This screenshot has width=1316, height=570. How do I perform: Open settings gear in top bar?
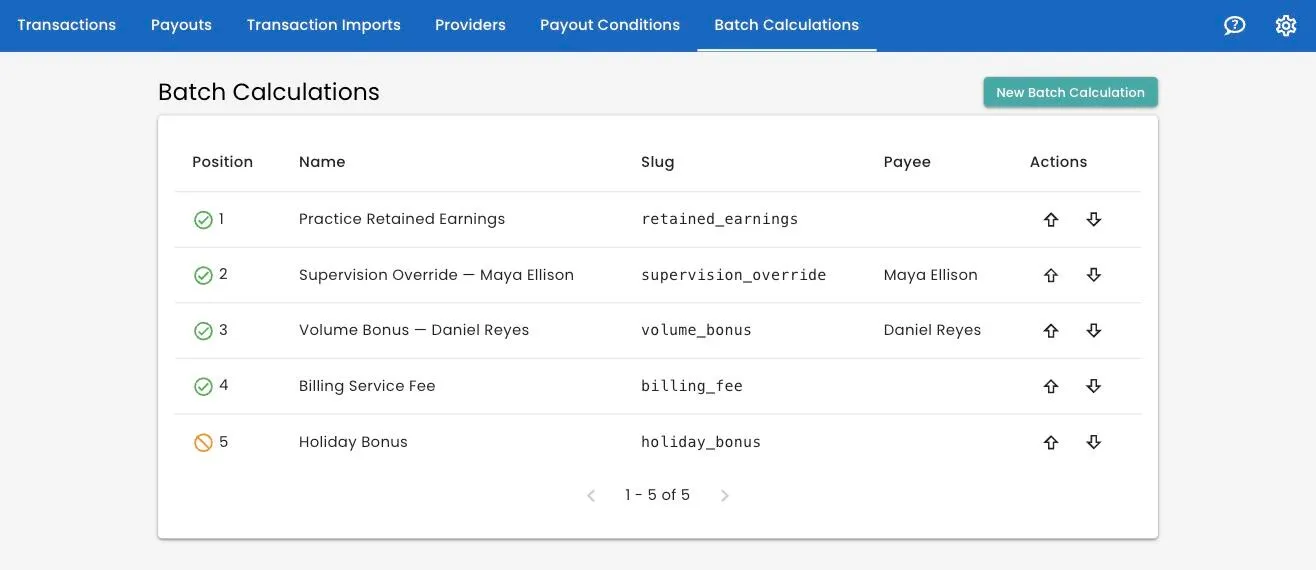1286,26
